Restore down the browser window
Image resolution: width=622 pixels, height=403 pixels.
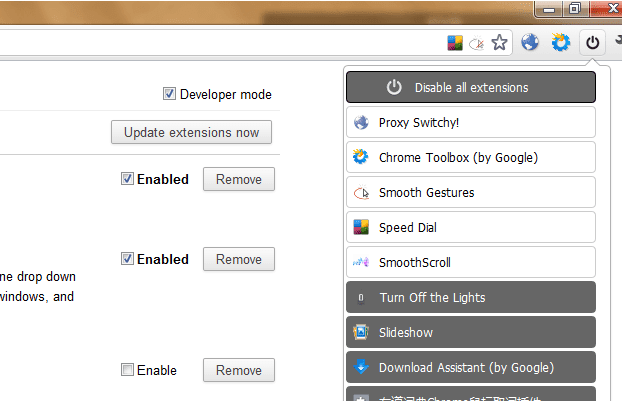pos(575,9)
